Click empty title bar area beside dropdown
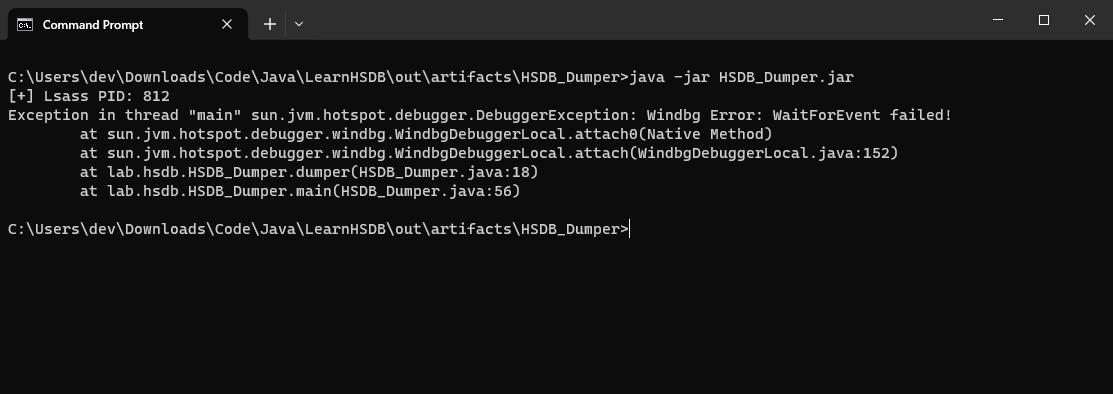The width and height of the screenshot is (1113, 394). 639,20
